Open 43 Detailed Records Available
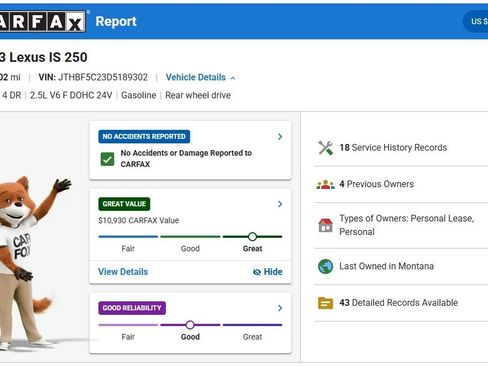Image resolution: width=488 pixels, height=366 pixels. coord(401,303)
